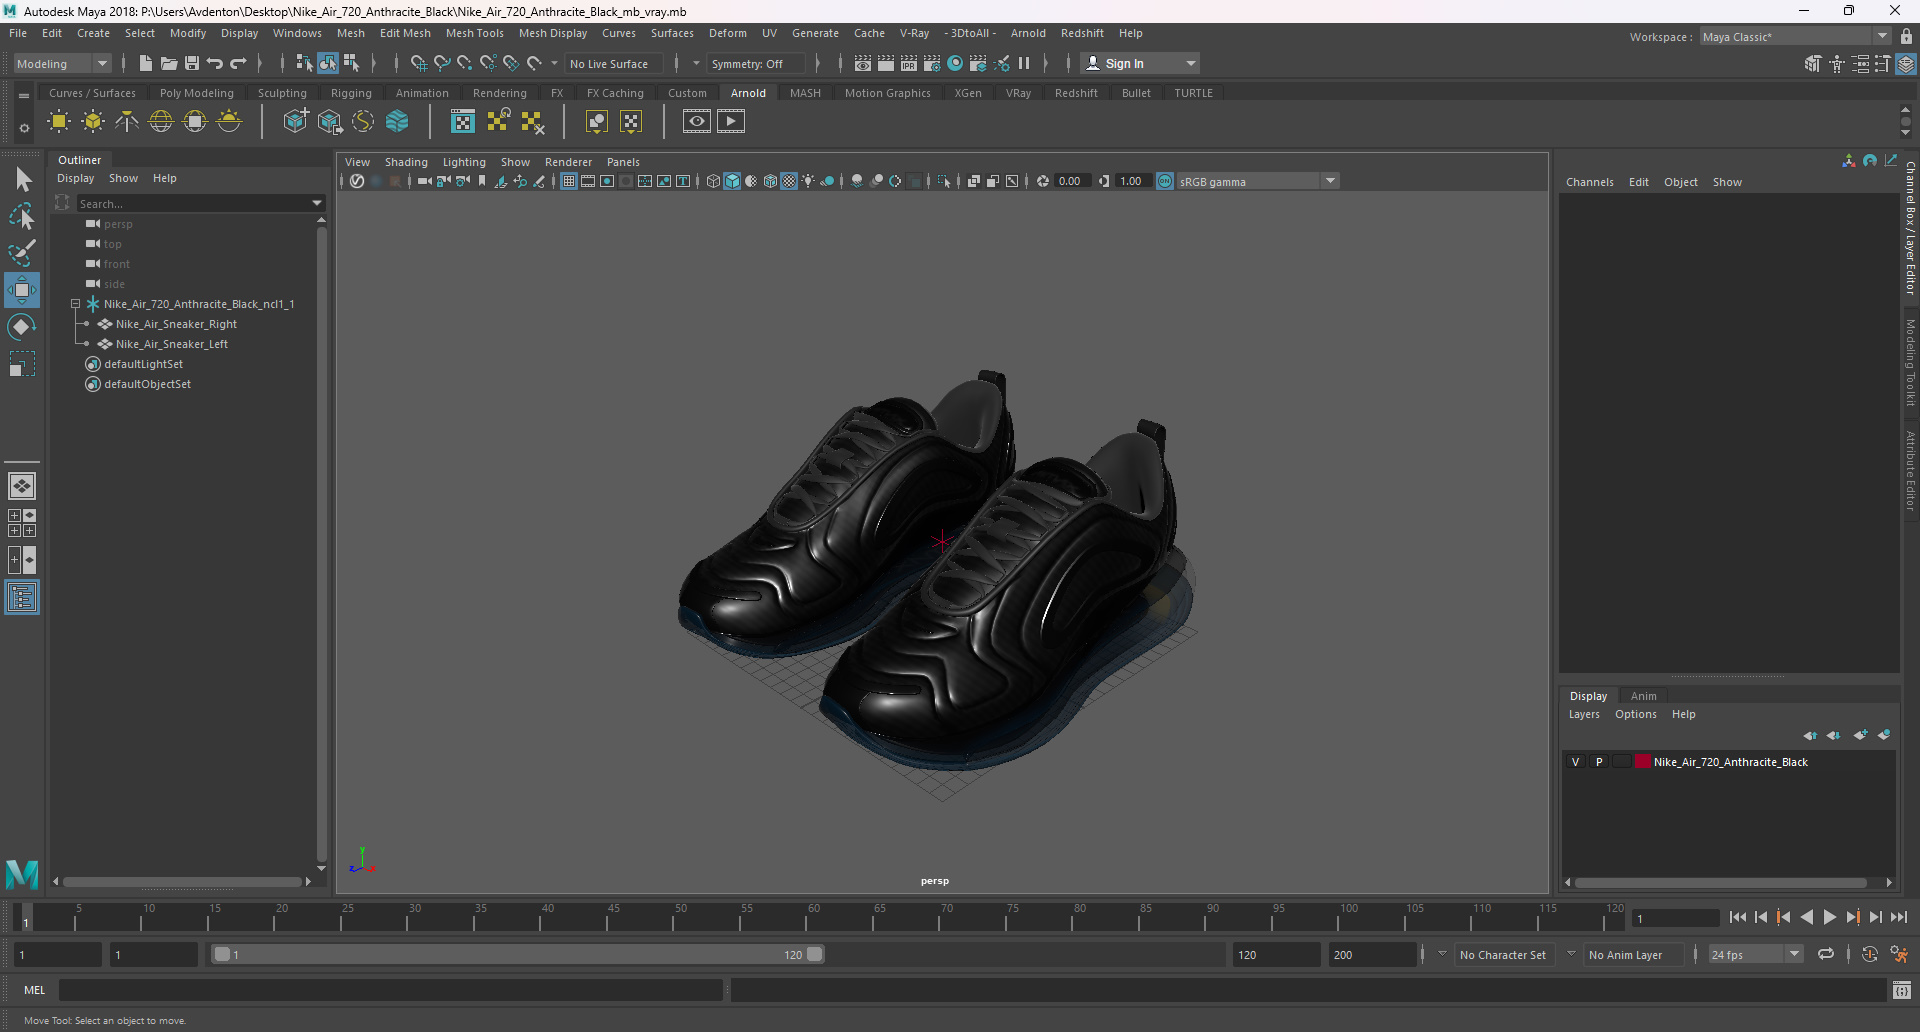Viewport: 1920px width, 1032px height.
Task: Toggle layer visibility V box
Action: click(x=1576, y=762)
